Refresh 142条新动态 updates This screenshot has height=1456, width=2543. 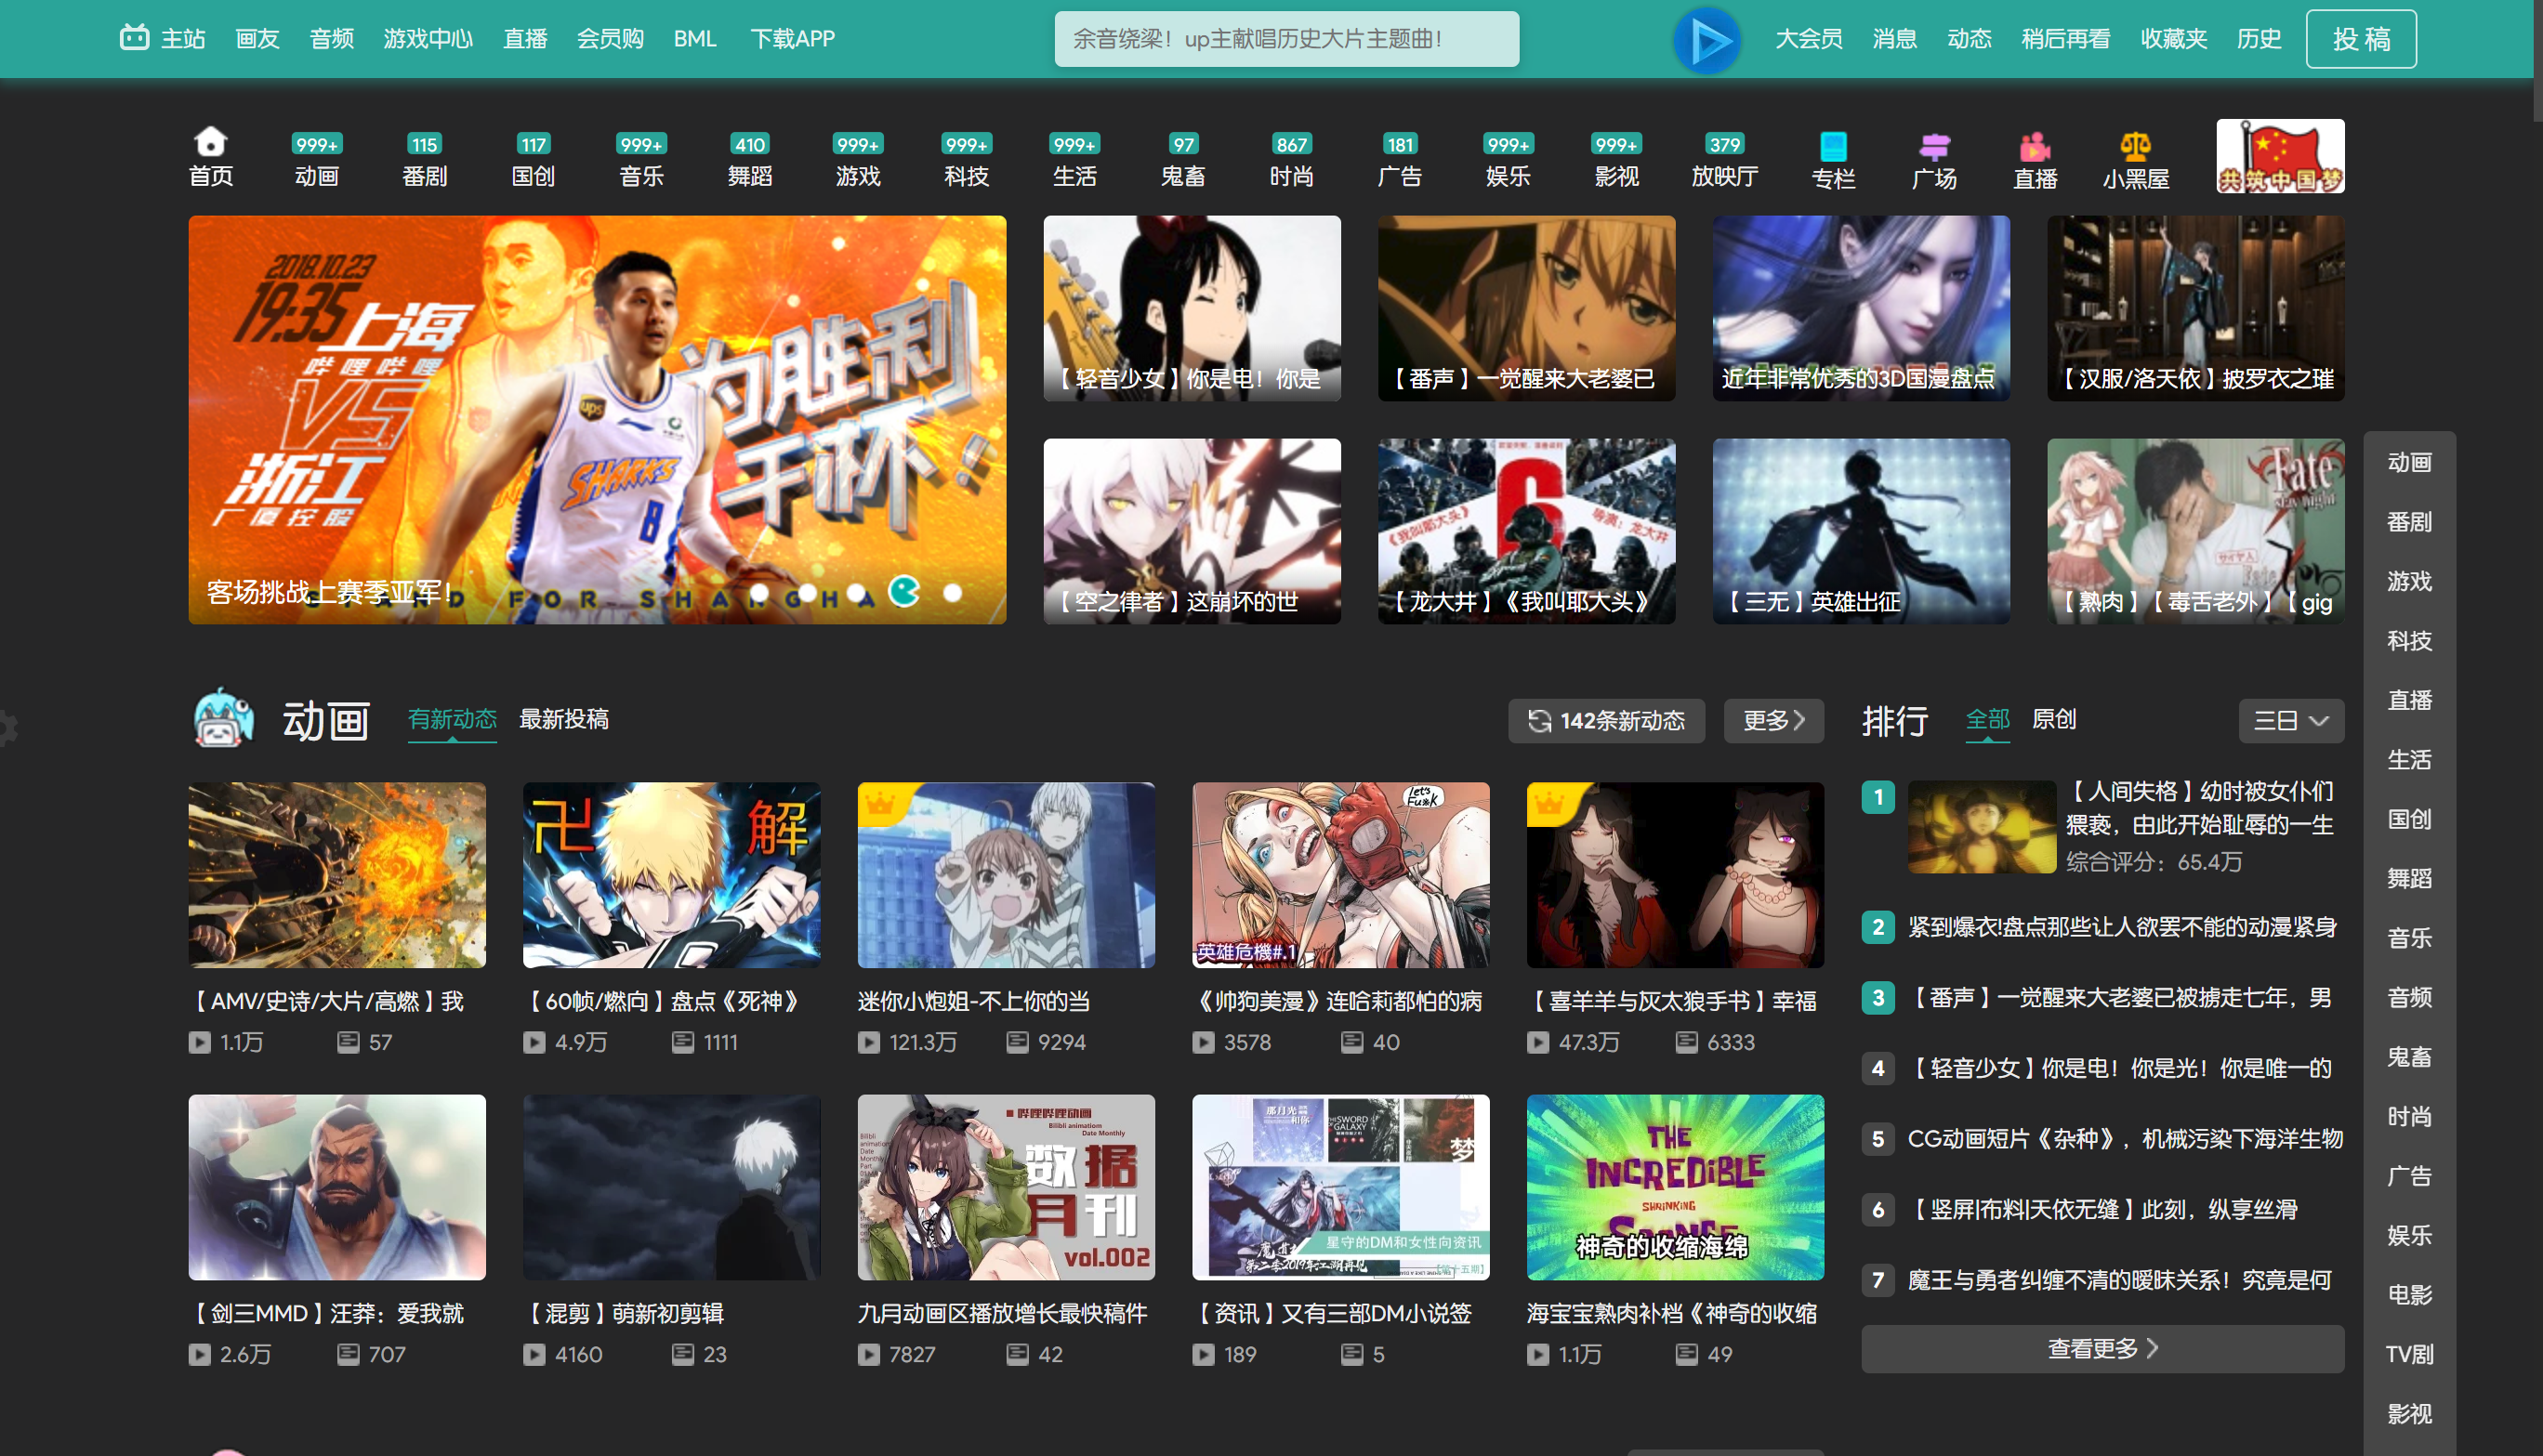point(1606,721)
